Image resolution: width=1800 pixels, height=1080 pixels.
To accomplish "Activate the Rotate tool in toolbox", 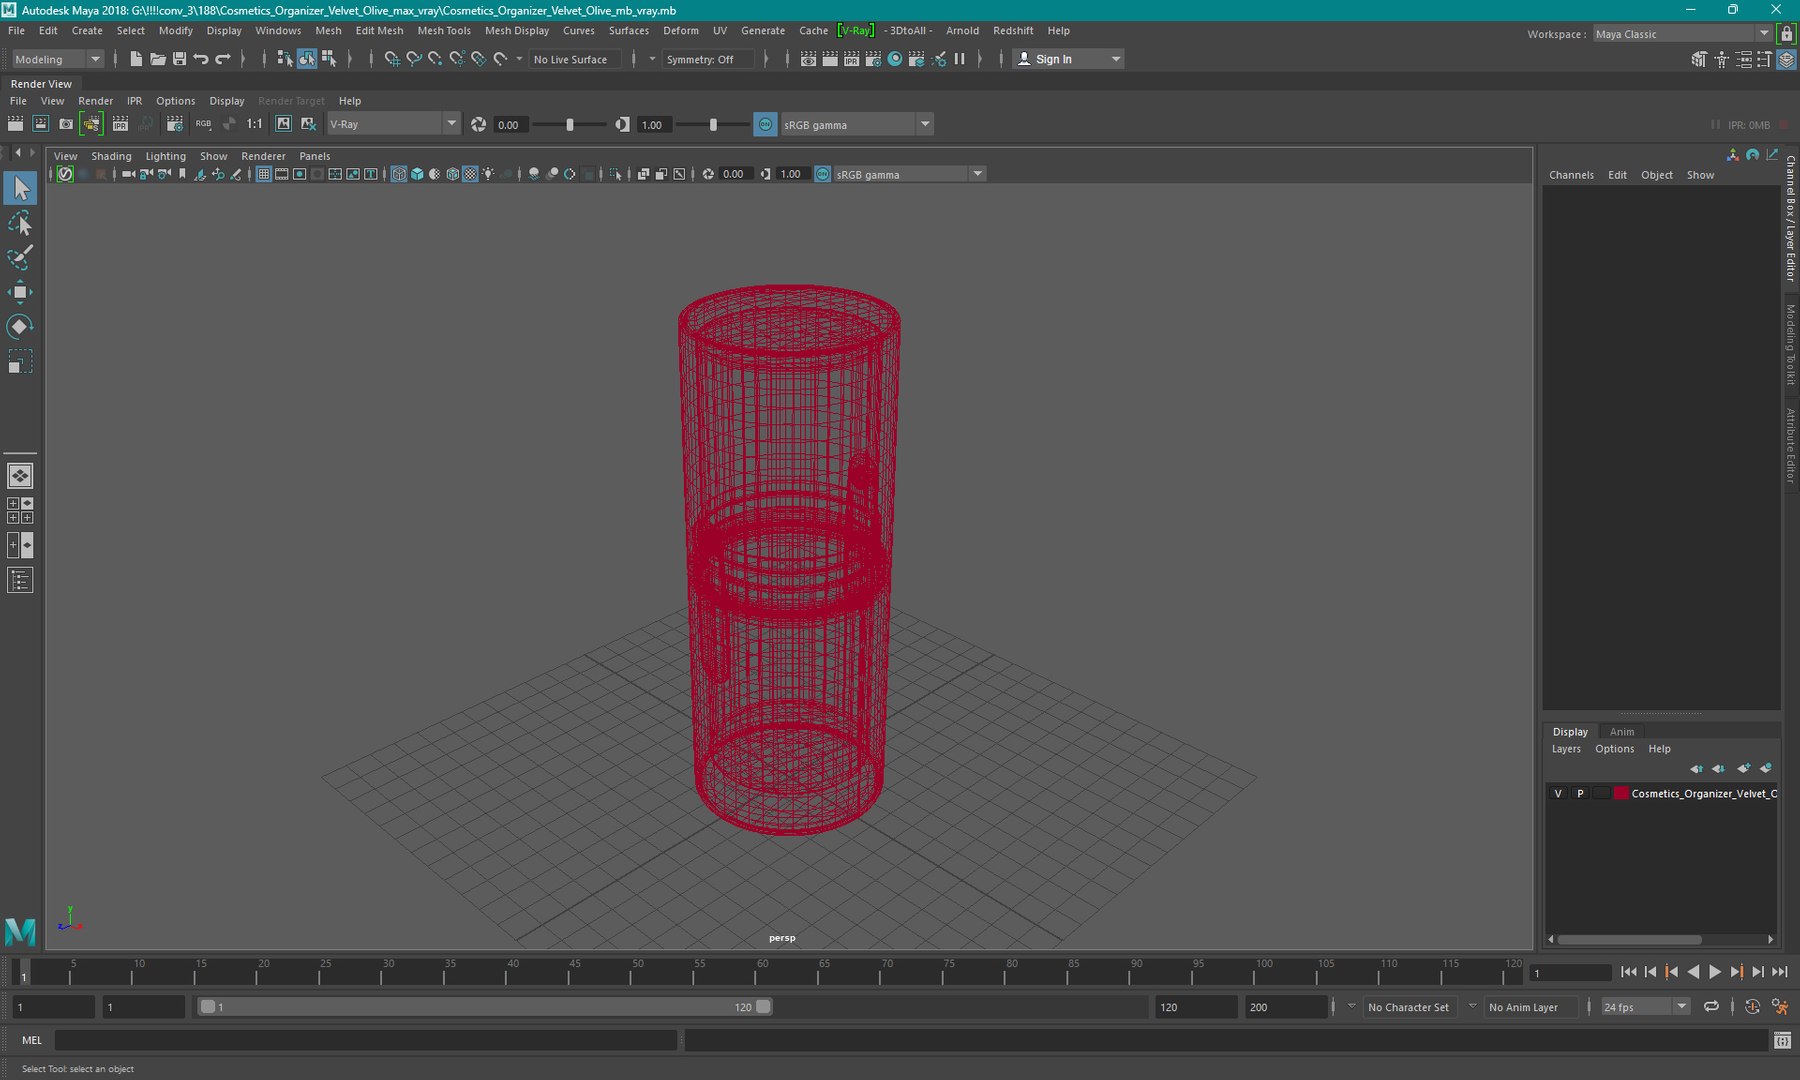I will [x=20, y=326].
